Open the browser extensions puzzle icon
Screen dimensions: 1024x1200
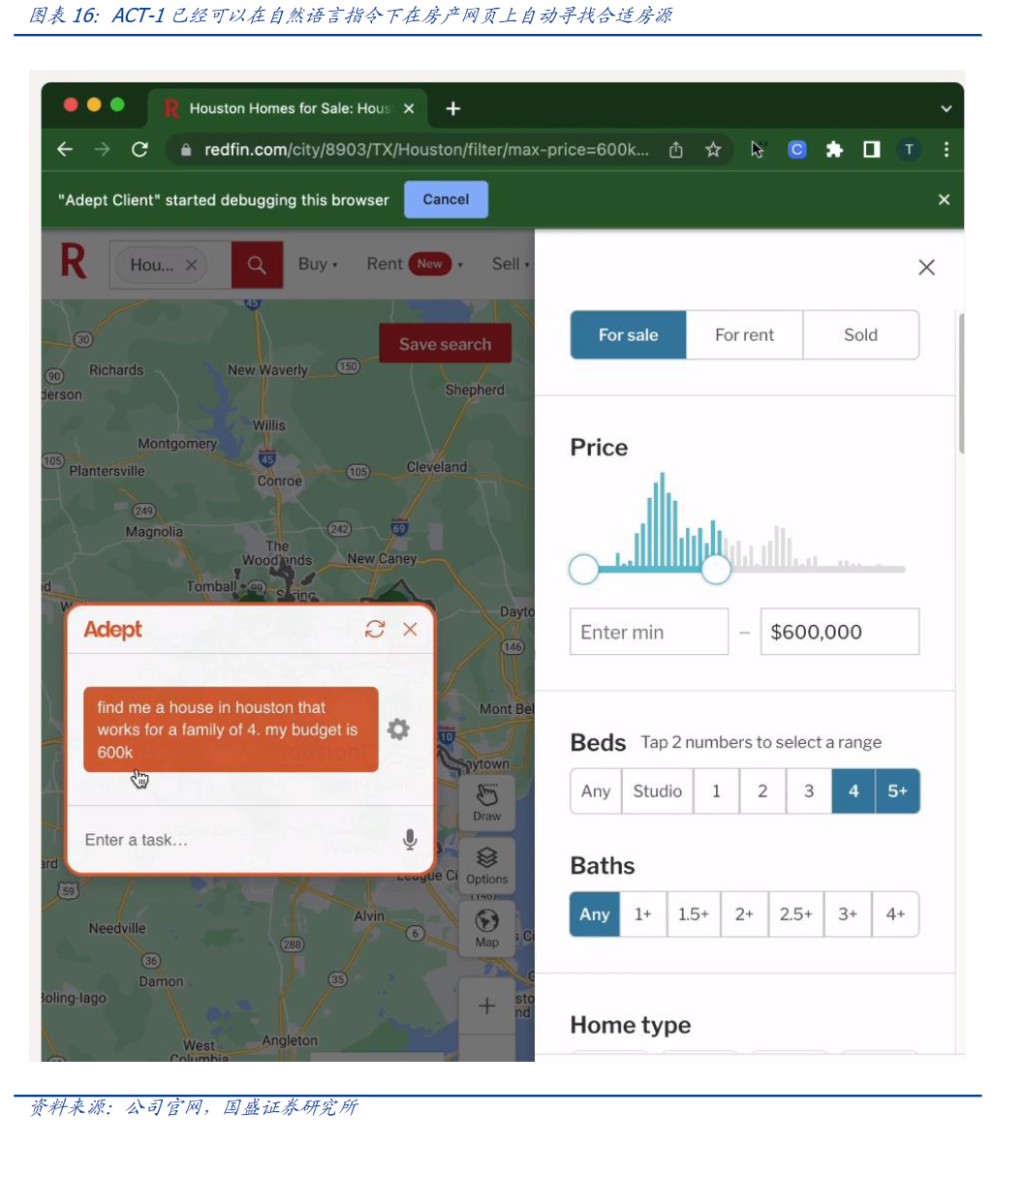(x=834, y=150)
